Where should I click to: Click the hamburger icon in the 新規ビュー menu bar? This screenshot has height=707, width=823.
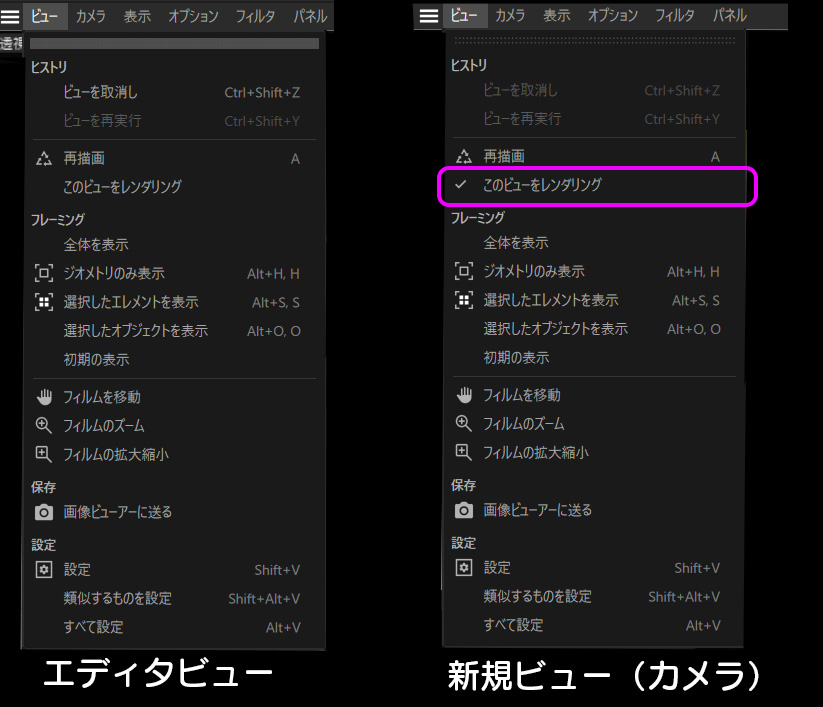429,16
